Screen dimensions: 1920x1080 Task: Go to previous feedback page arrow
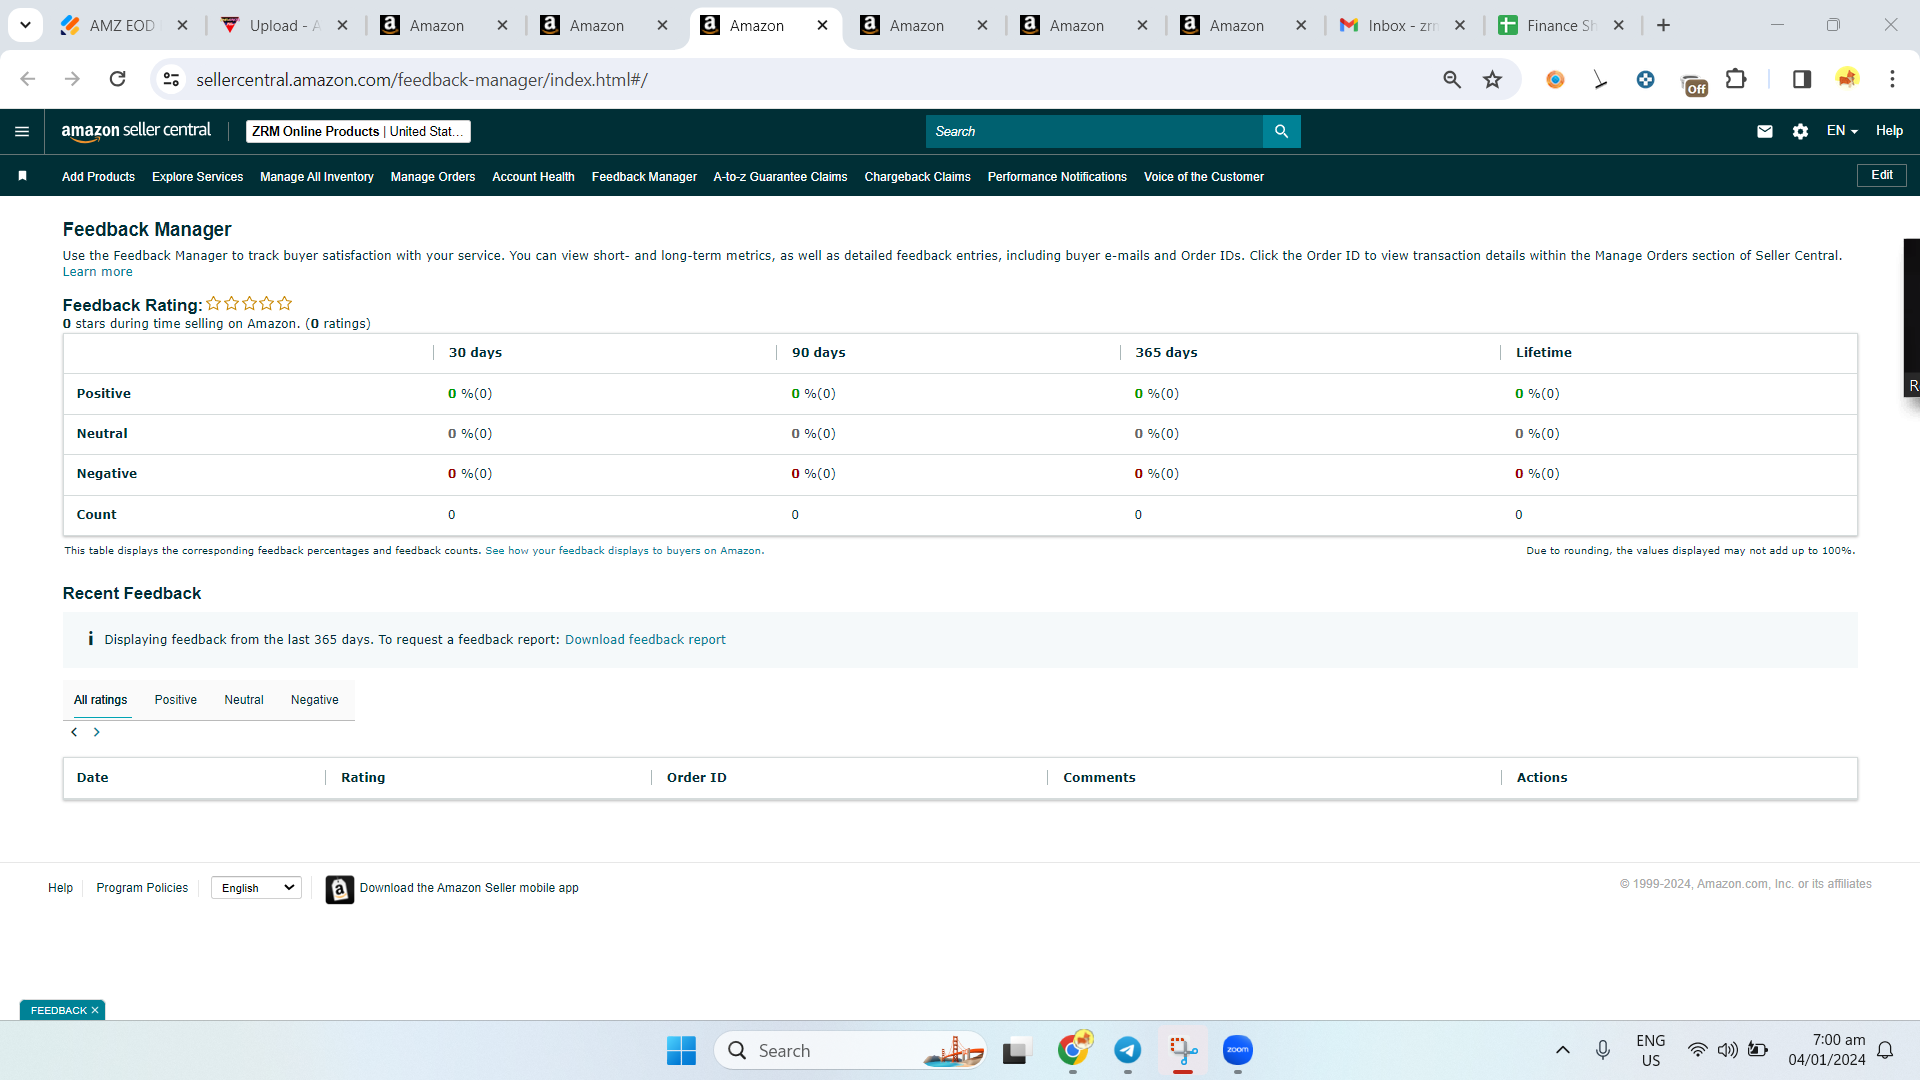(x=74, y=732)
